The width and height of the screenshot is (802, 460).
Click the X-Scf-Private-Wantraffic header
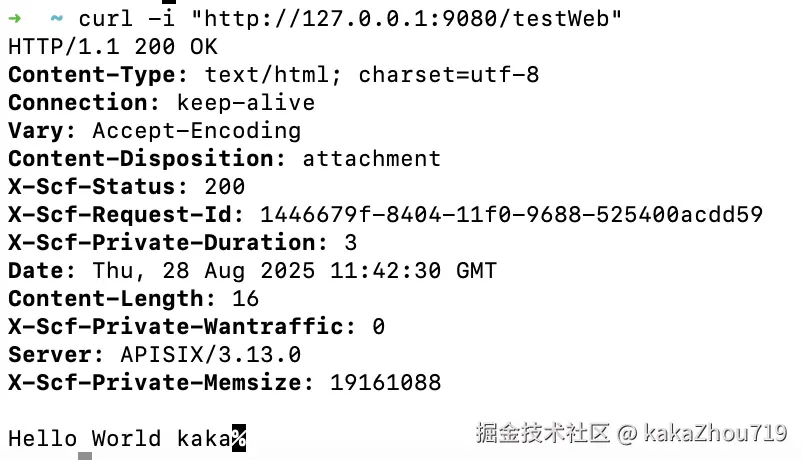(182, 327)
